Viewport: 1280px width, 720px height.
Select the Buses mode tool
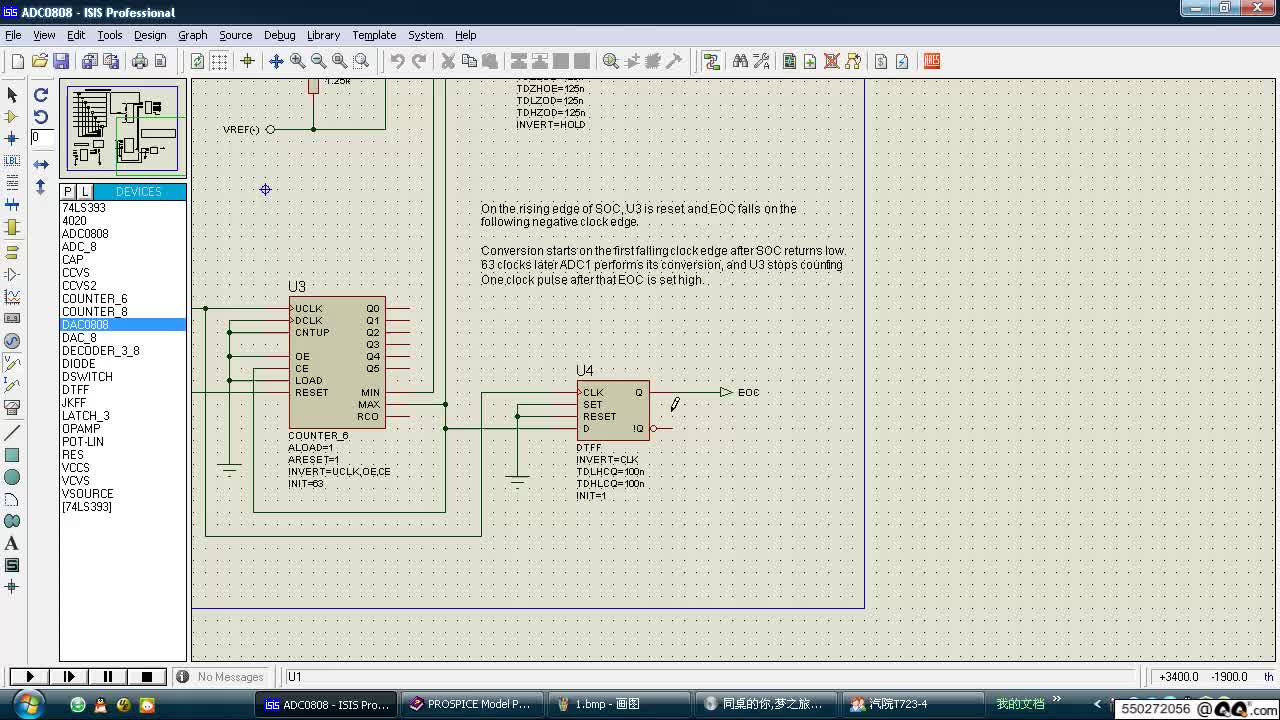click(x=12, y=205)
